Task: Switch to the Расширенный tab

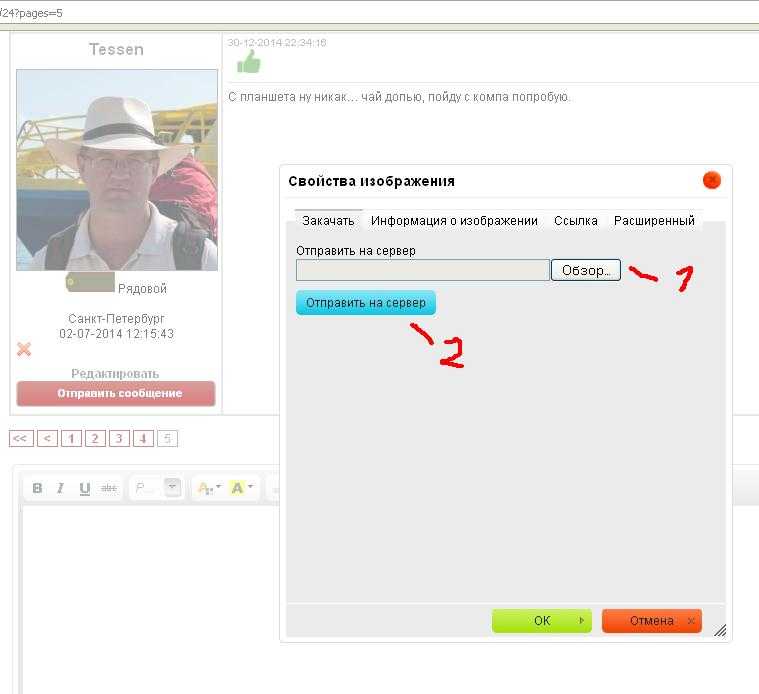Action: (654, 221)
